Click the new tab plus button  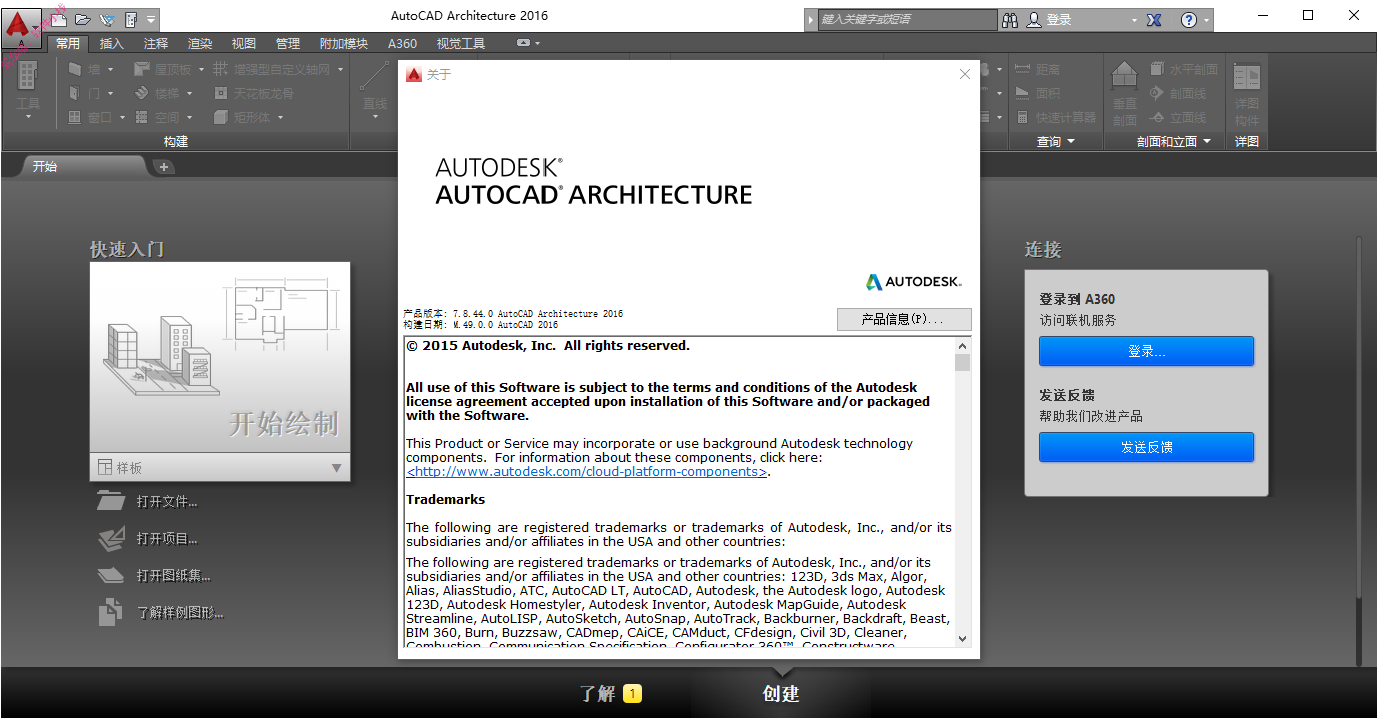coord(165,167)
